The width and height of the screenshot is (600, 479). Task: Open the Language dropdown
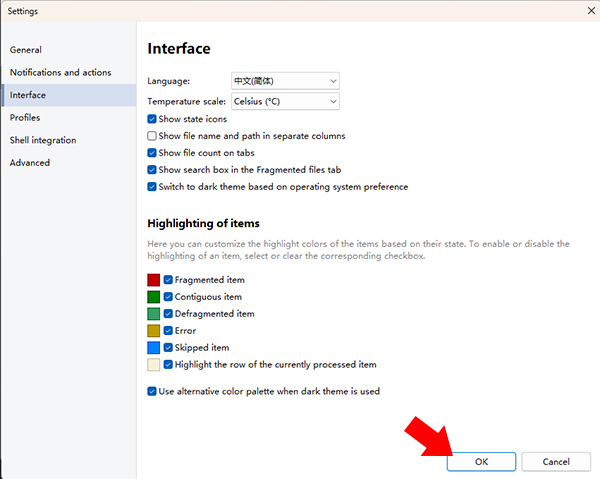[x=285, y=80]
